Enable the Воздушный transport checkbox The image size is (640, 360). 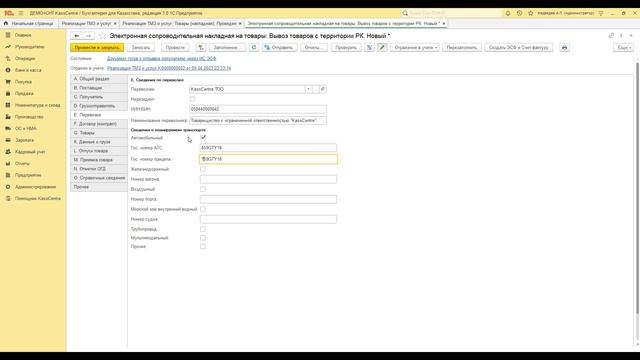[203, 189]
